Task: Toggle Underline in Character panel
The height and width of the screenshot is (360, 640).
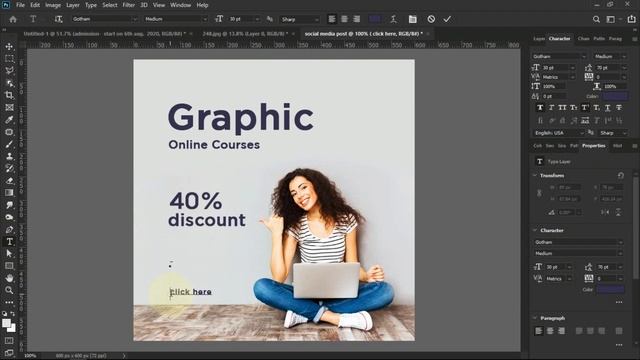Action: pos(608,108)
